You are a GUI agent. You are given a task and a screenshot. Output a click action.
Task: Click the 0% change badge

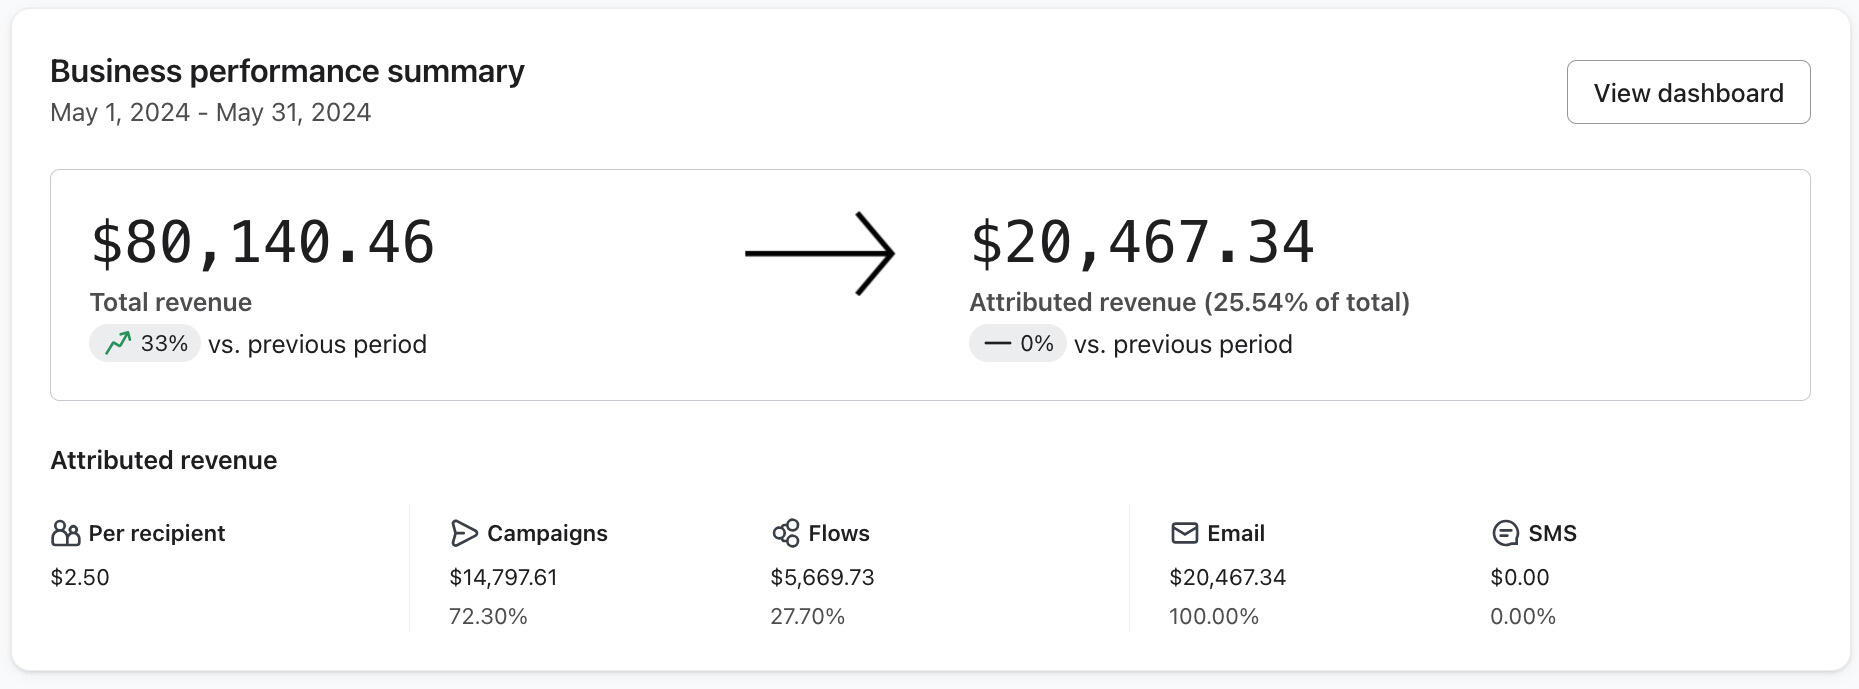tap(1017, 344)
